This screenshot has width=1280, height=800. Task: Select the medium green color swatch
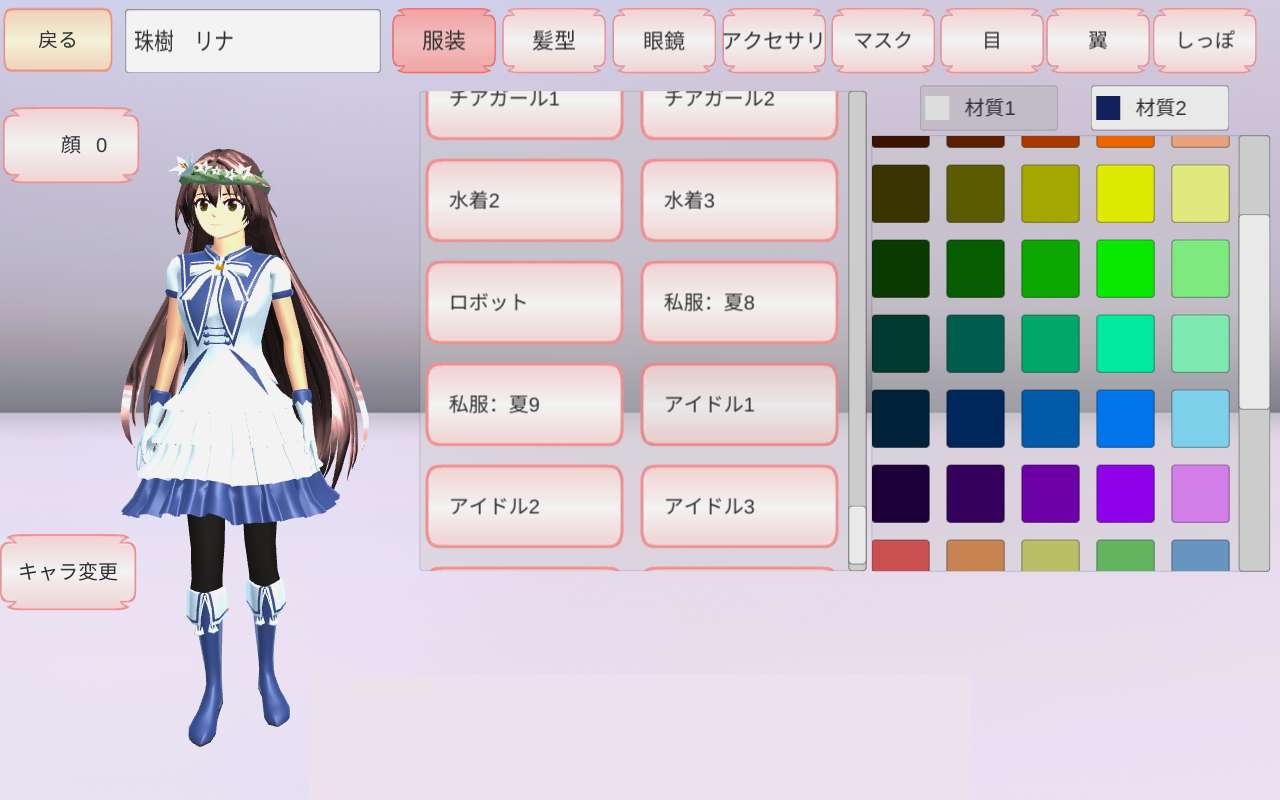[x=1051, y=269]
